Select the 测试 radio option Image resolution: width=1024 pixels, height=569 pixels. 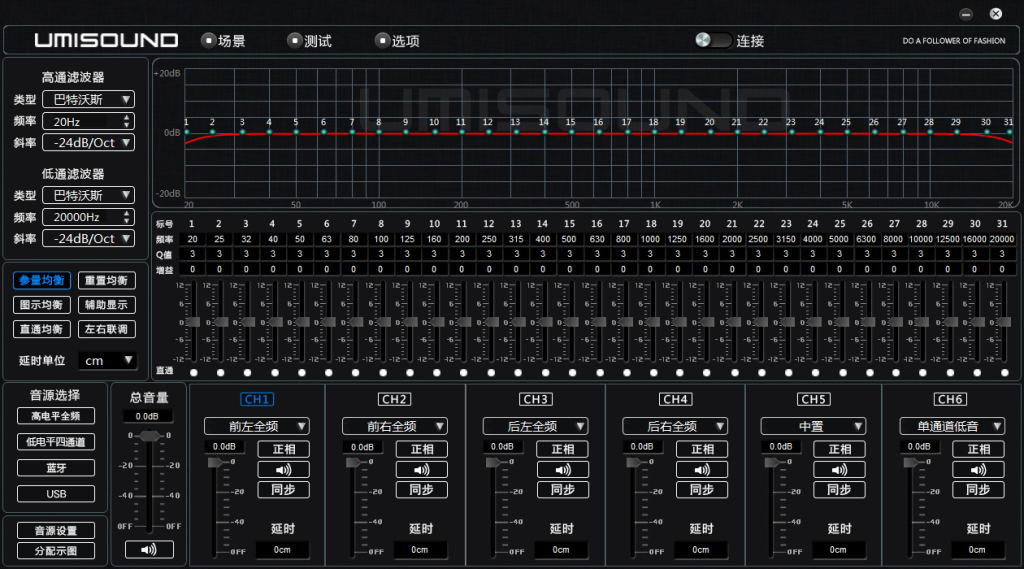click(x=295, y=41)
